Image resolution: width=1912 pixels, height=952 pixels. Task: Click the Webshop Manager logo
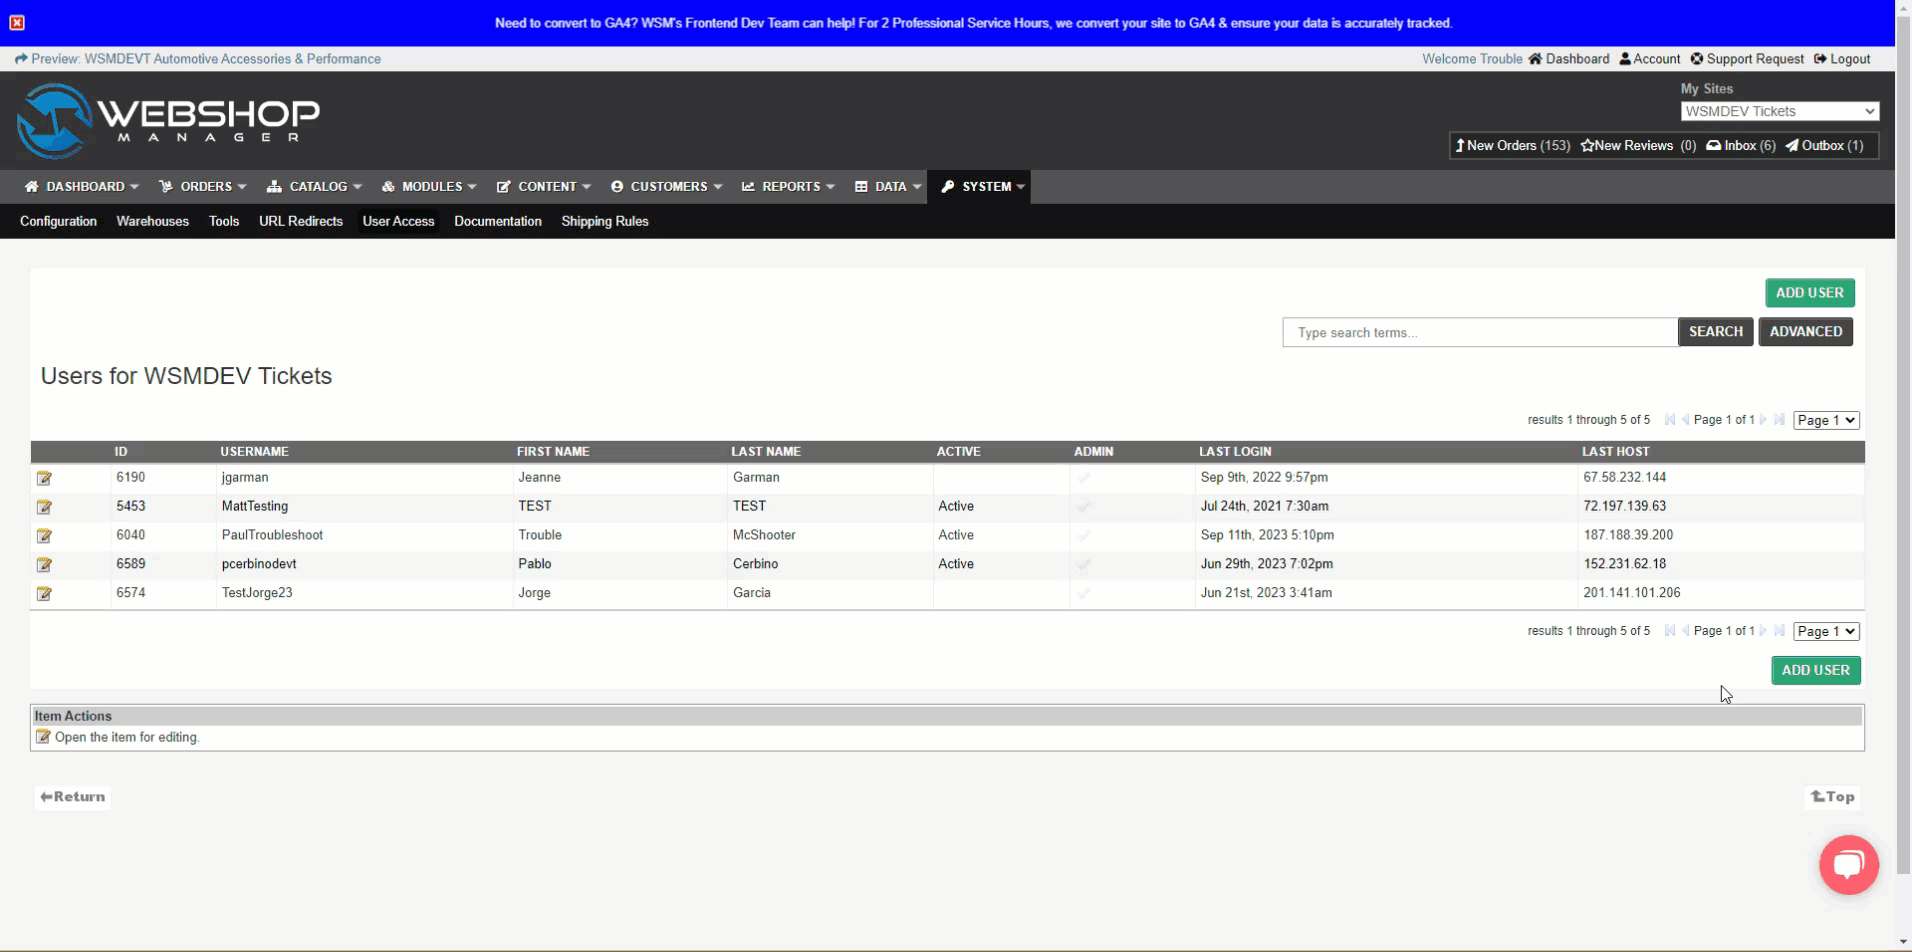pos(168,121)
